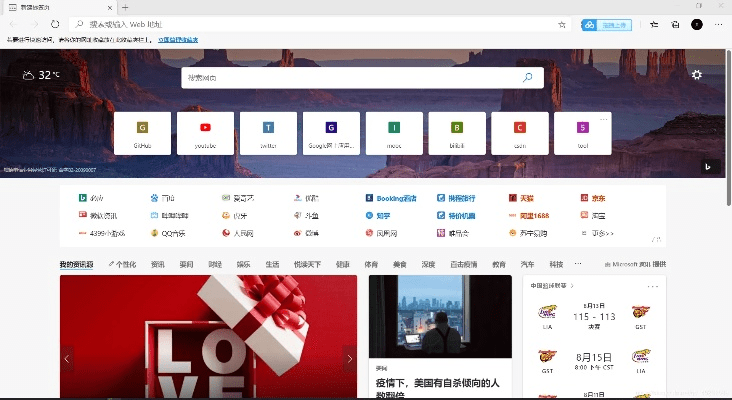The image size is (732, 400).
Task: Open the 人民网 link
Action: click(x=238, y=233)
